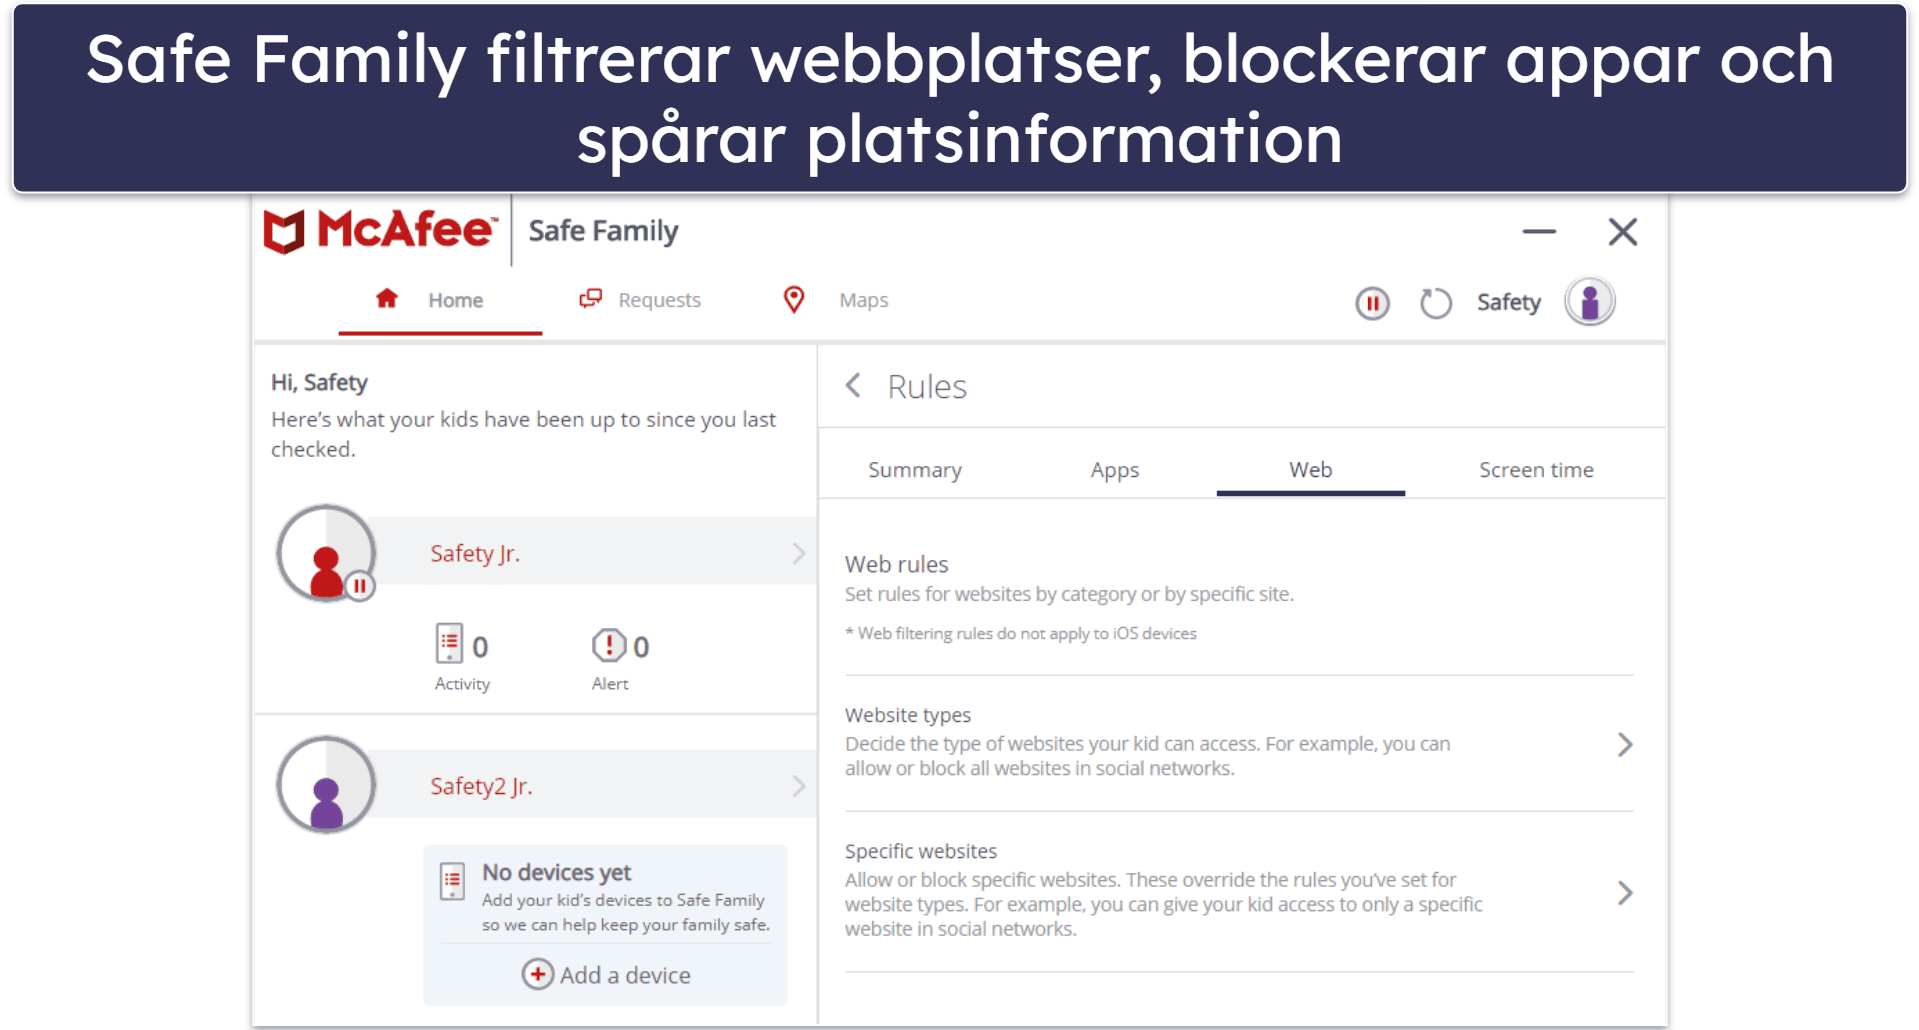Expand the Safety Jr. row chevron
Screen dimensions: 1919x1030
[x=799, y=553]
